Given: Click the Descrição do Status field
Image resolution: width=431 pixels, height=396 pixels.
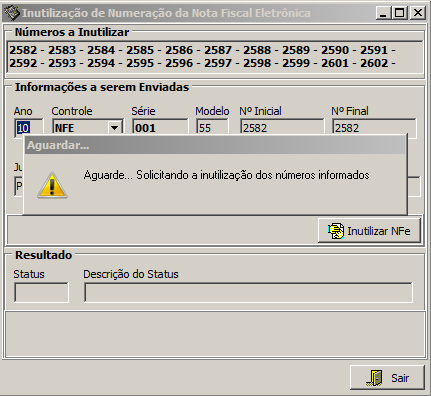Looking at the screenshot, I should [248, 292].
